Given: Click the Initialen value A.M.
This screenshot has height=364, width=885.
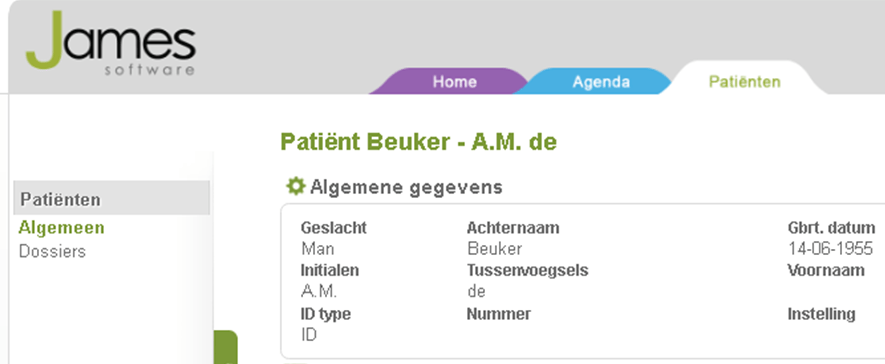Looking at the screenshot, I should click(319, 292).
